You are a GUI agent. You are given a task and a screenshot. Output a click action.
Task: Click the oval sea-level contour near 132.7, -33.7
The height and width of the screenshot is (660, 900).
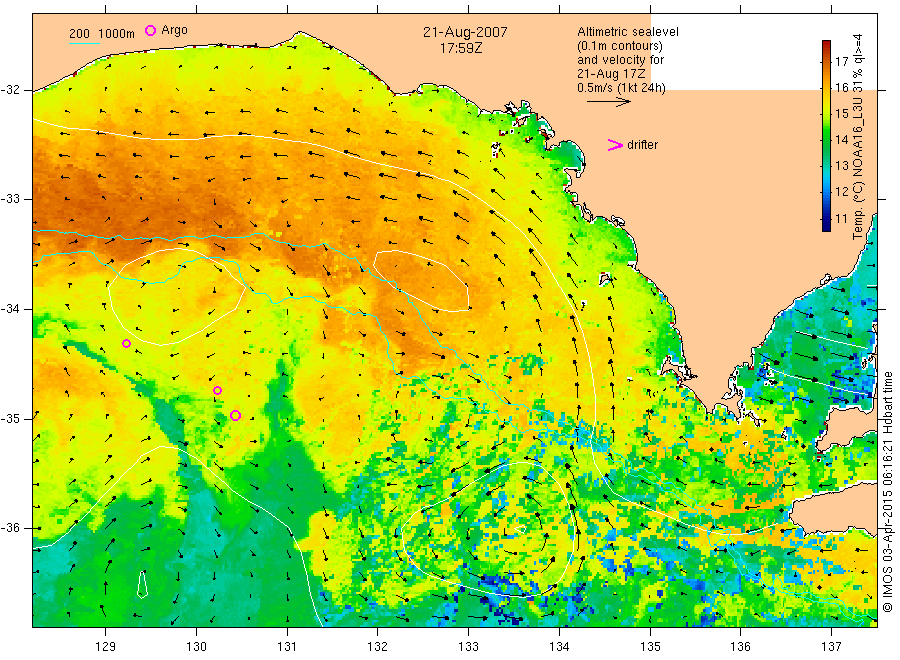pos(422,281)
